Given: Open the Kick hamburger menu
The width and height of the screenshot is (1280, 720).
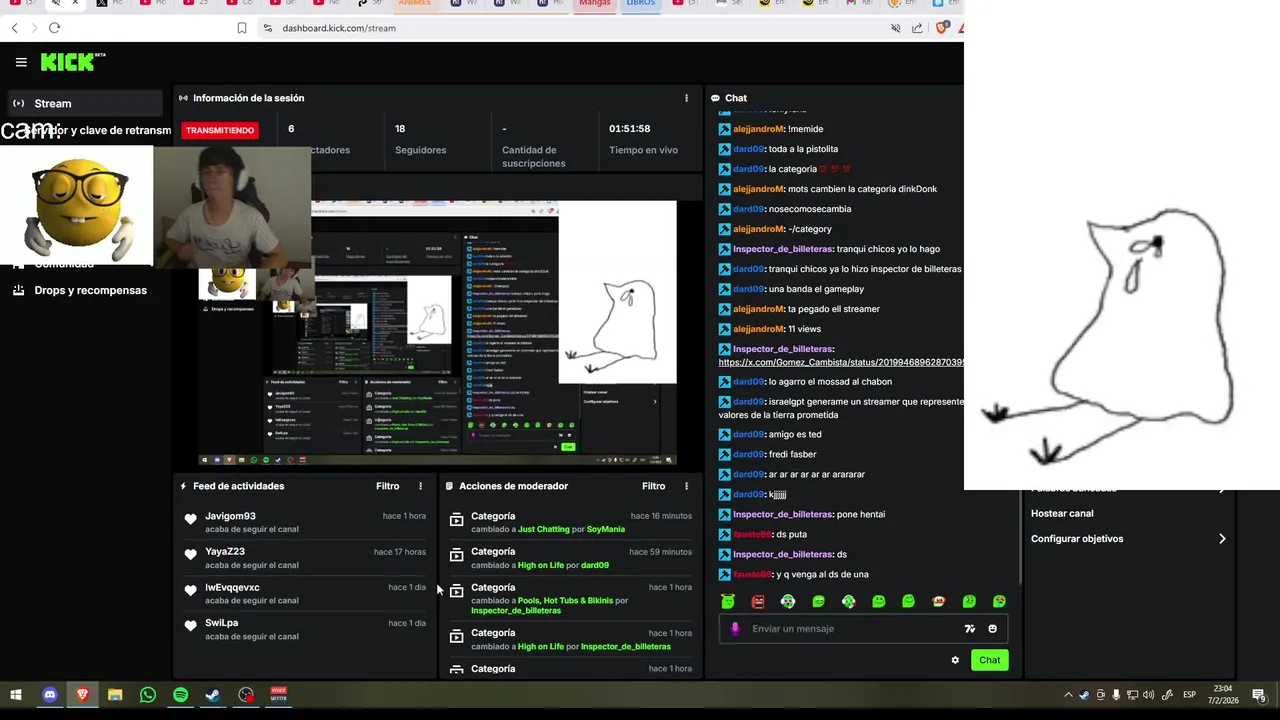Looking at the screenshot, I should pyautogui.click(x=21, y=62).
